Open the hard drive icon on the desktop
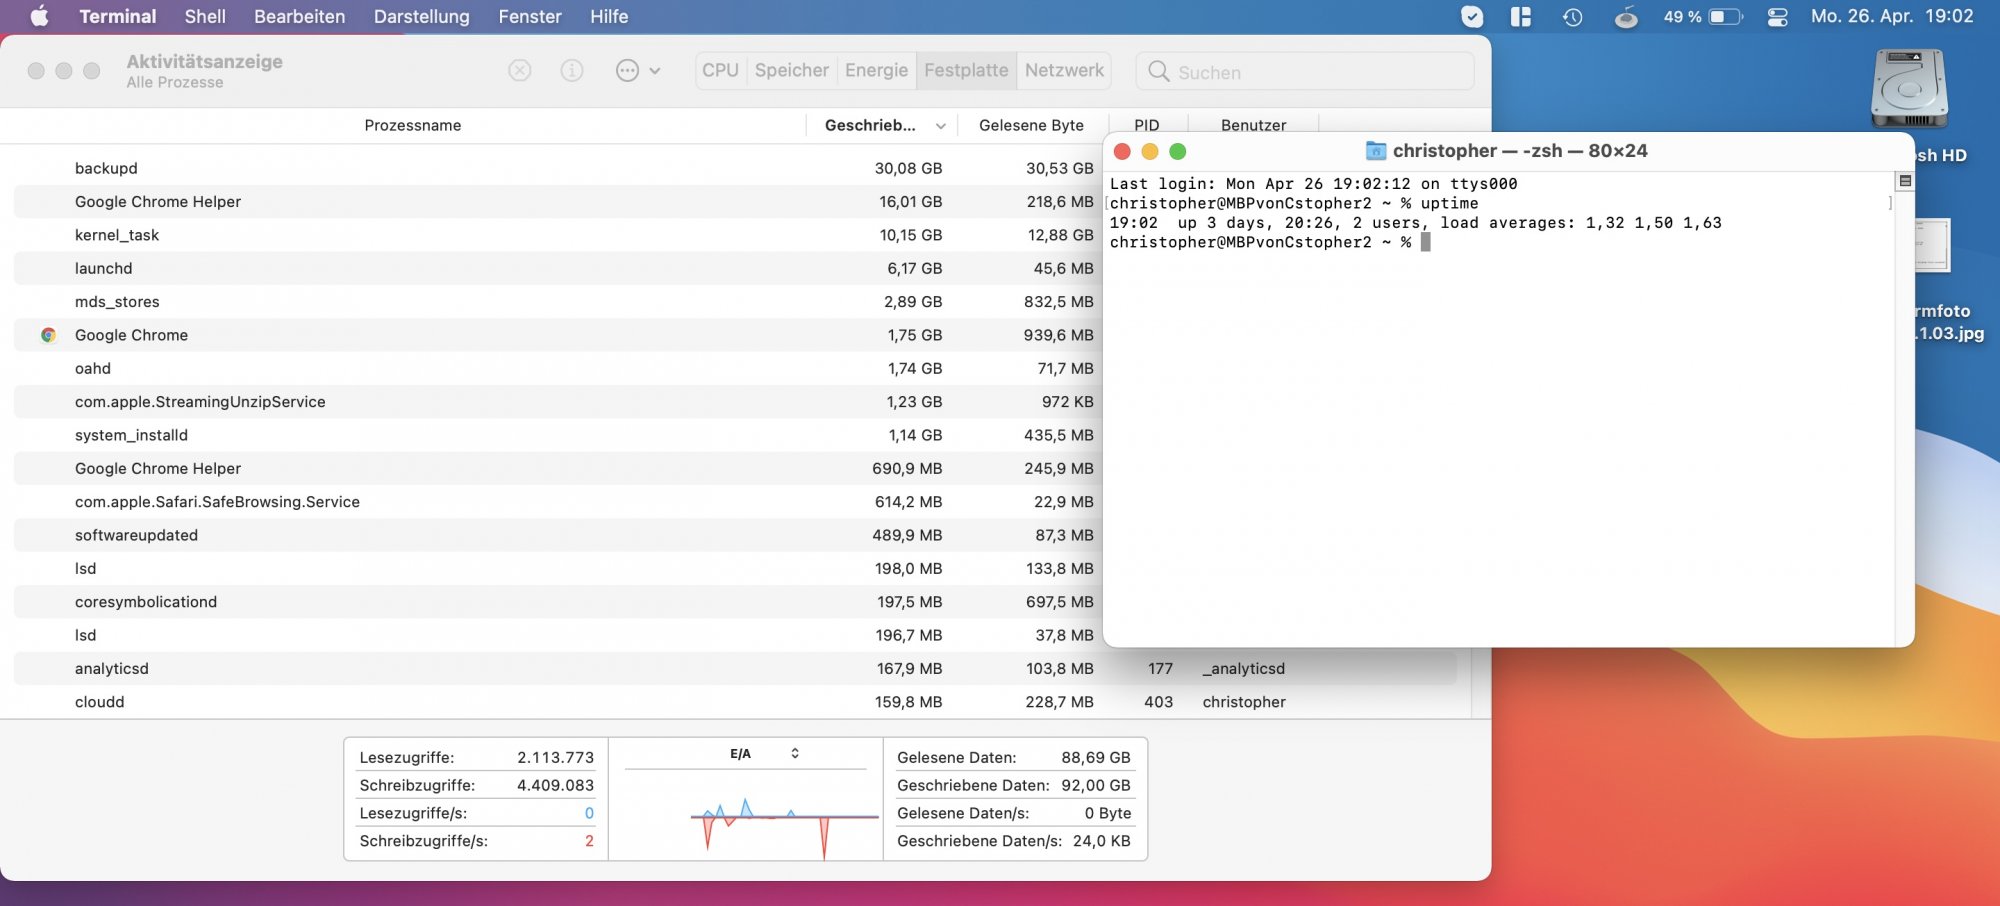2000x906 pixels. (x=1910, y=89)
